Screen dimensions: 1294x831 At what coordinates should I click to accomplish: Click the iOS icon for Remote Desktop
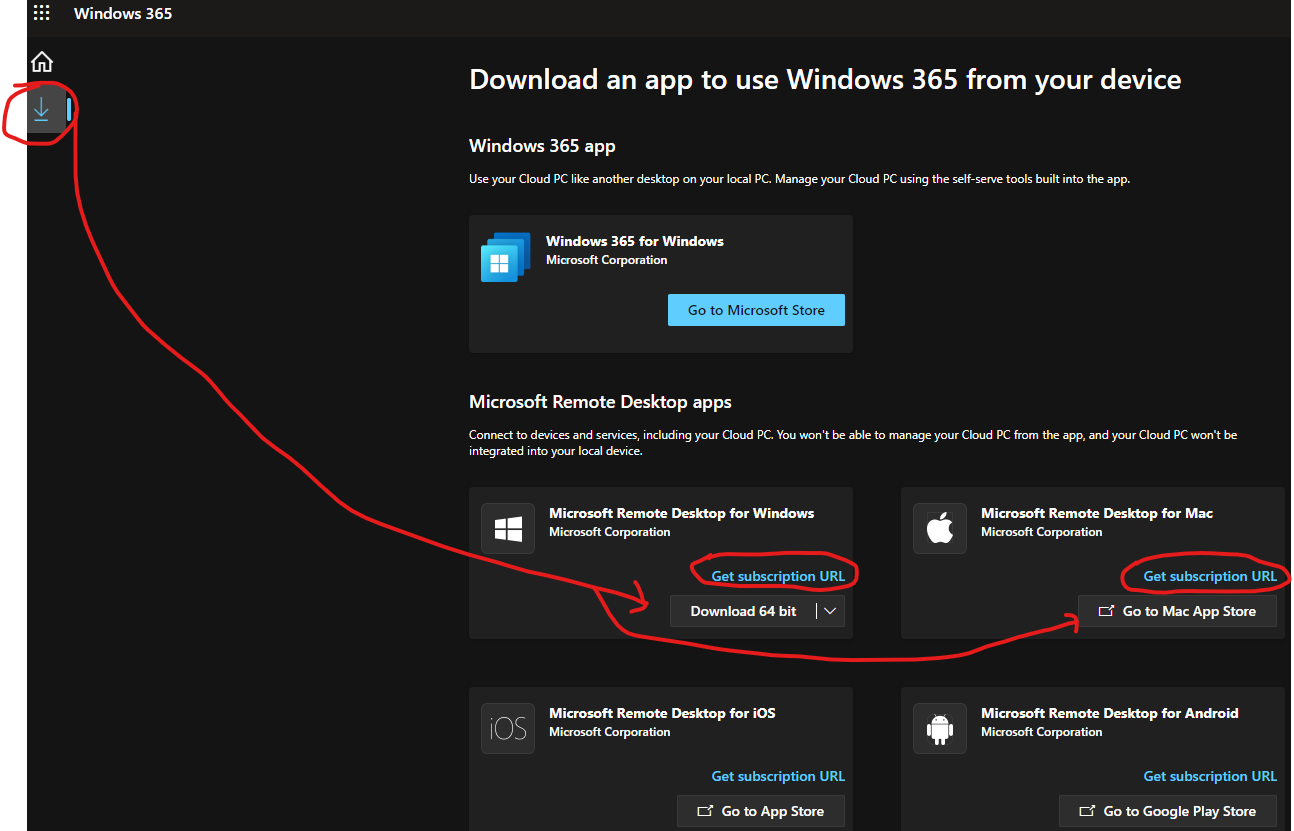[508, 729]
